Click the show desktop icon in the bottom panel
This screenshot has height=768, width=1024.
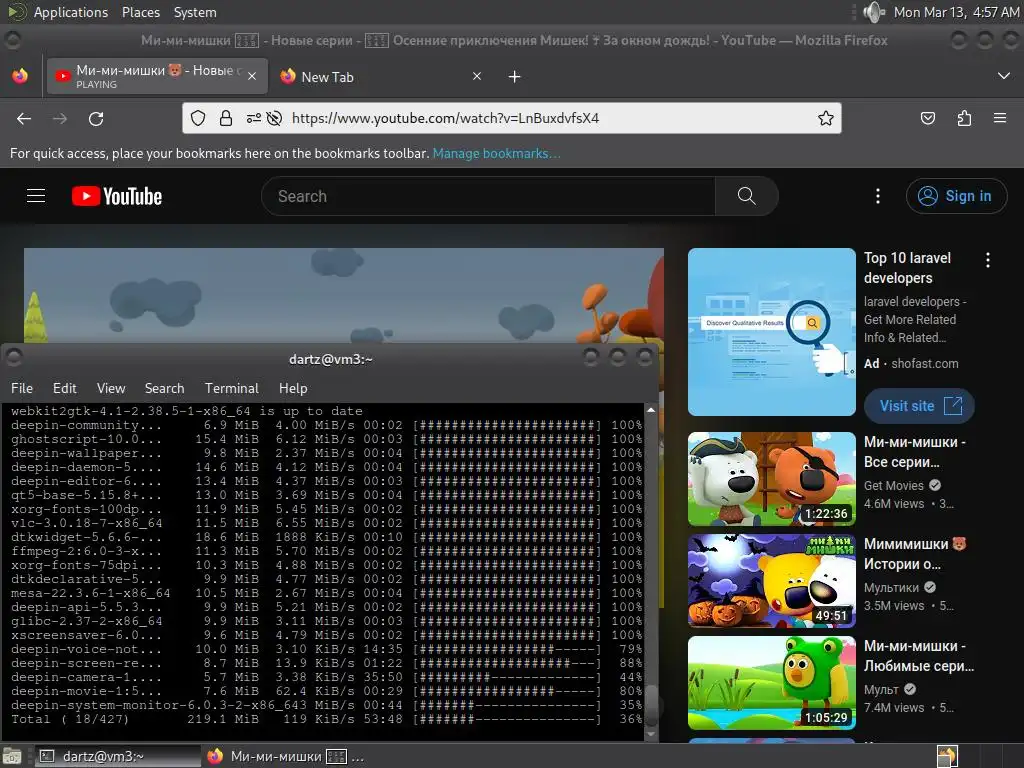point(12,756)
